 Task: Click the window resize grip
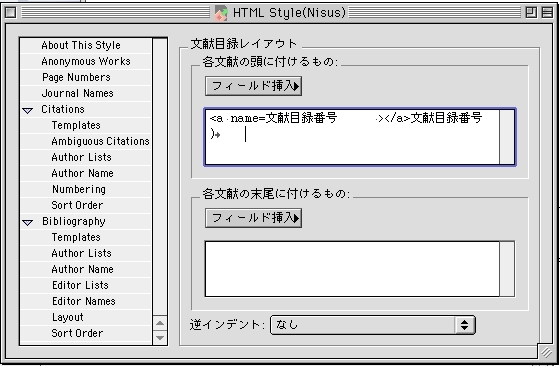click(x=546, y=352)
